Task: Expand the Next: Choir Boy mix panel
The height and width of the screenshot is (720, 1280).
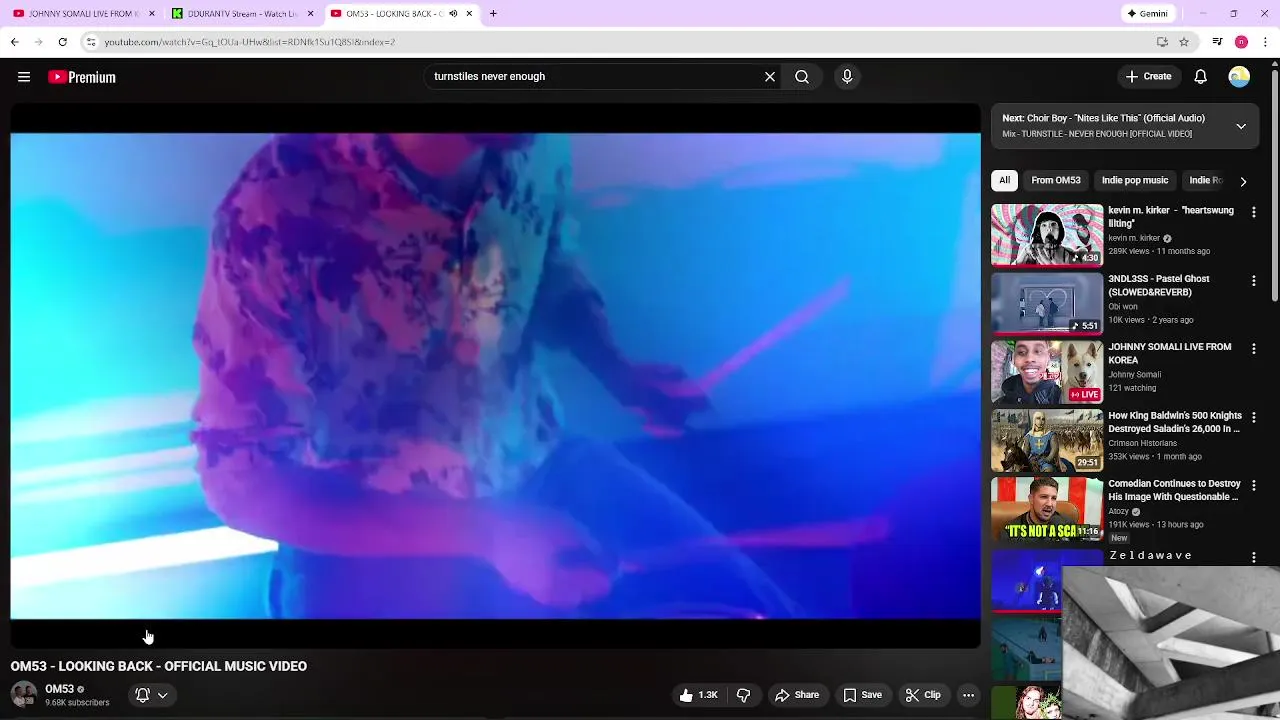Action: [1241, 126]
